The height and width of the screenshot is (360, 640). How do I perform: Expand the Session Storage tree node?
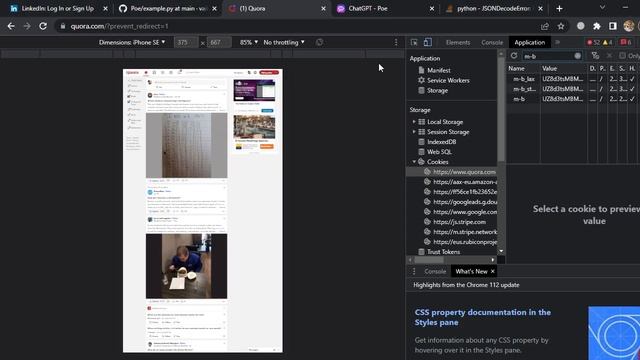(x=414, y=132)
